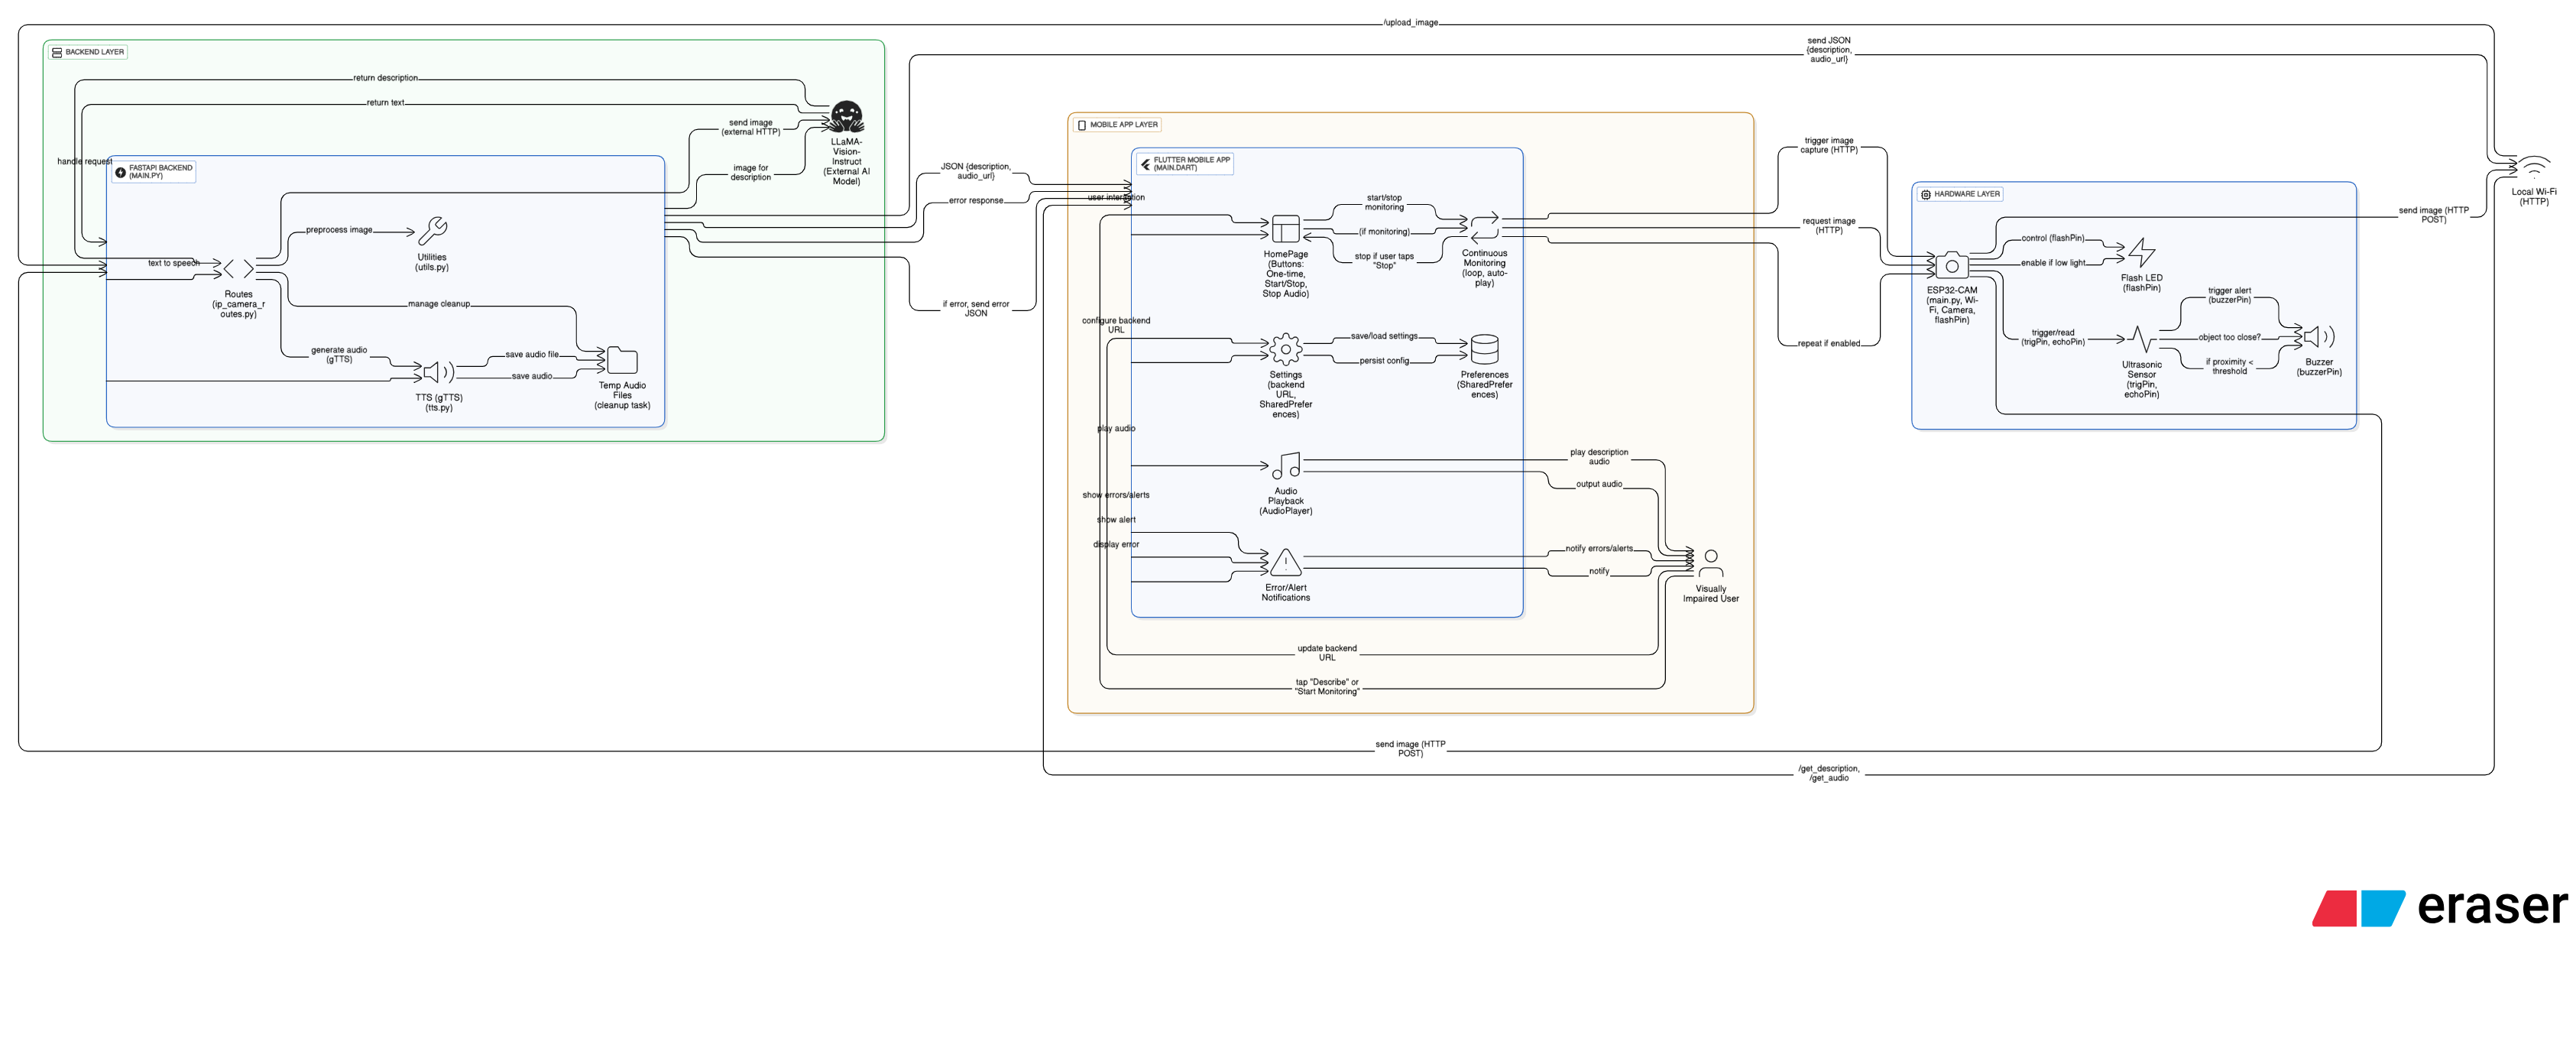Select the TTS speaker icon
Viewport: 2576px width, 1038px height.
point(438,373)
